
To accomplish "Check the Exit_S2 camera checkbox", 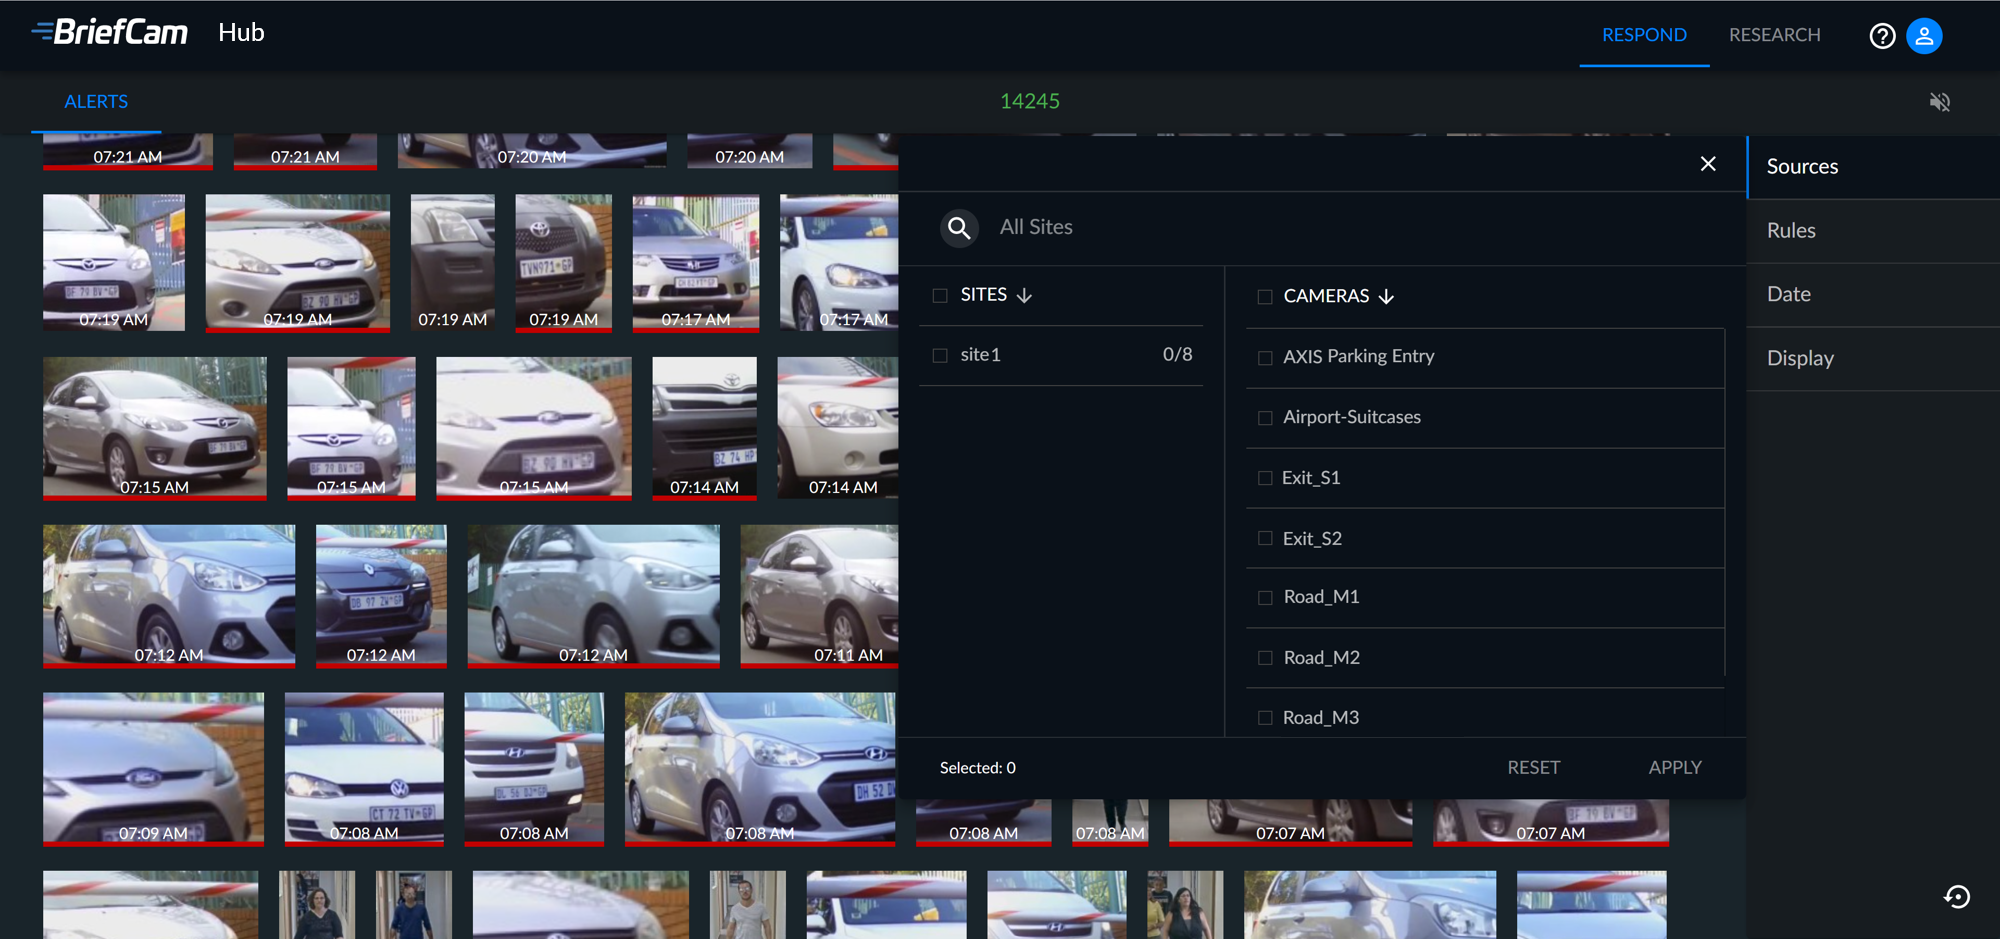I will coord(1265,538).
